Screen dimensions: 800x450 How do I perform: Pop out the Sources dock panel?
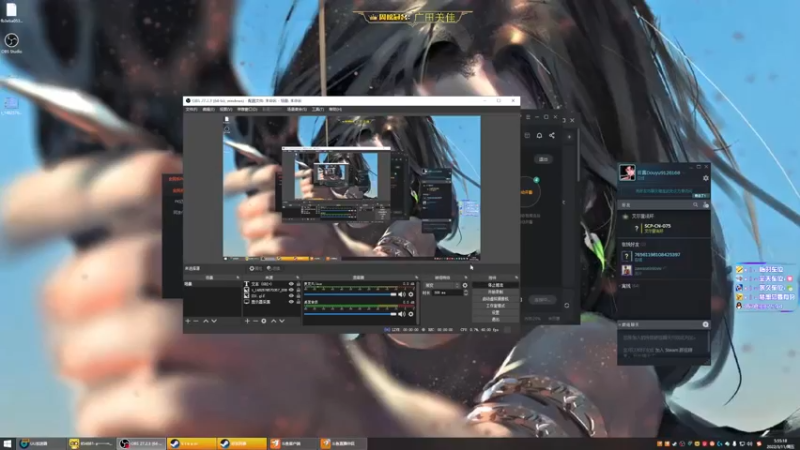click(x=297, y=278)
